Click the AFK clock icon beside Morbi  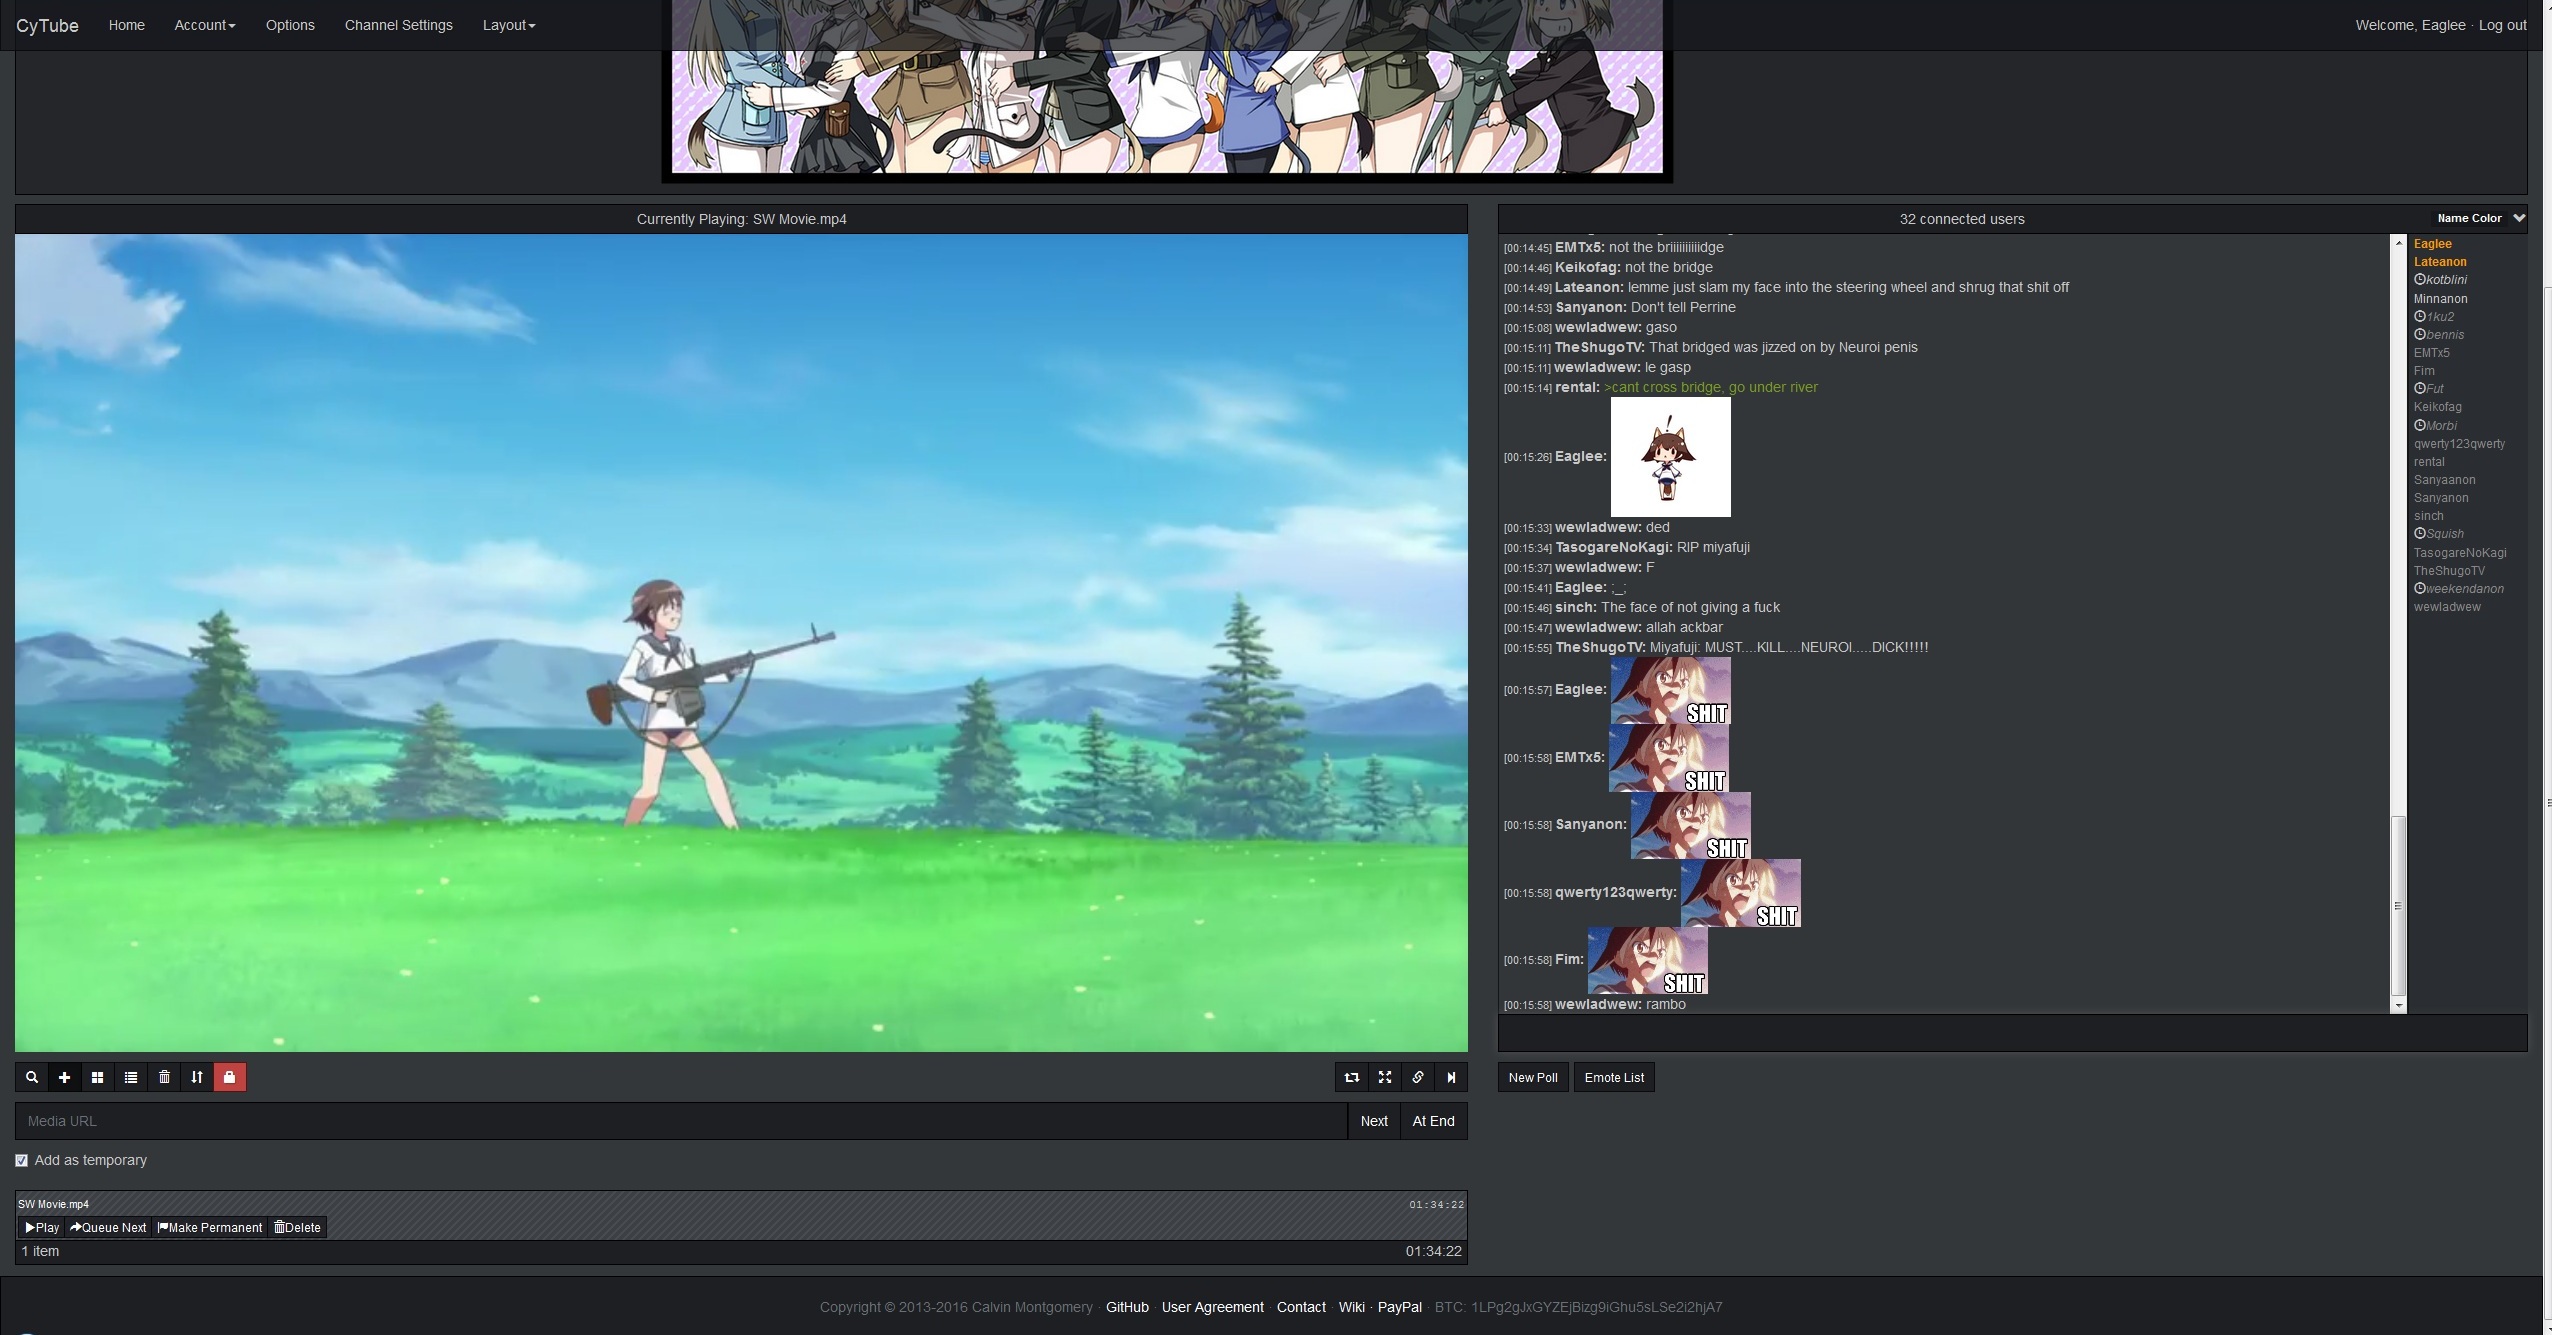2420,425
